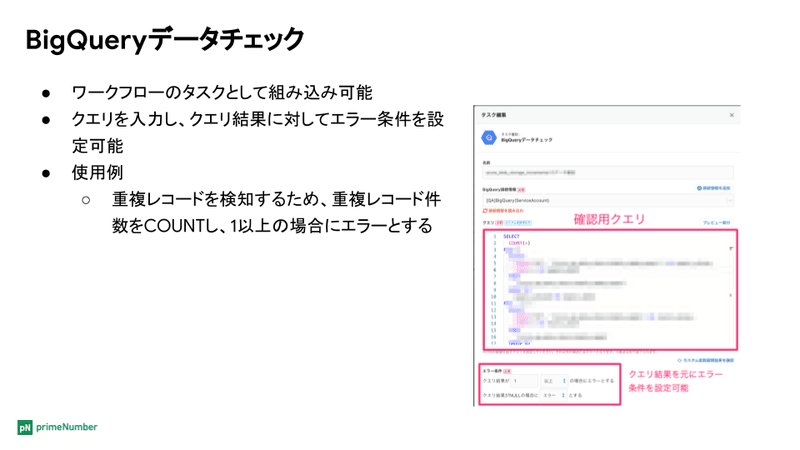Open the BigQuery connection dropdown [QA]BigQuery(ServiceAccount)
Viewport: 800px width, 450px height.
(x=608, y=201)
